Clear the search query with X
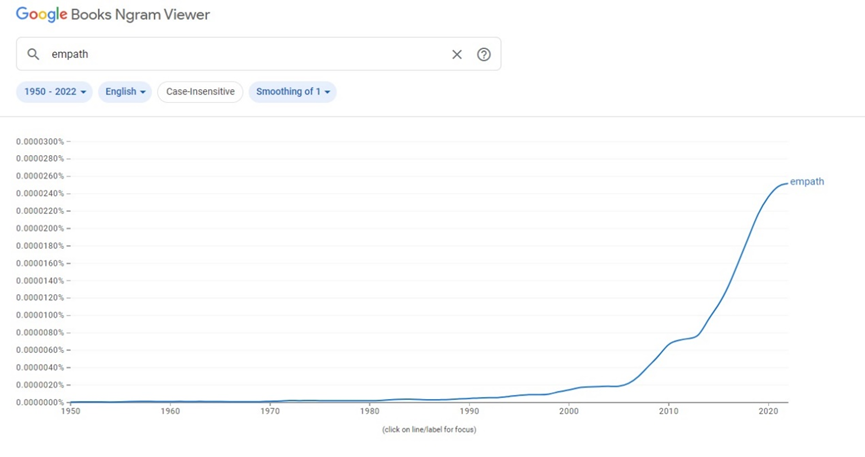The height and width of the screenshot is (457, 865). click(457, 54)
